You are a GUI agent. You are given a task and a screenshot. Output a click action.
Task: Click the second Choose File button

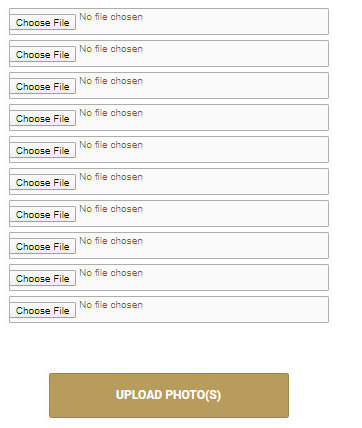tap(43, 54)
